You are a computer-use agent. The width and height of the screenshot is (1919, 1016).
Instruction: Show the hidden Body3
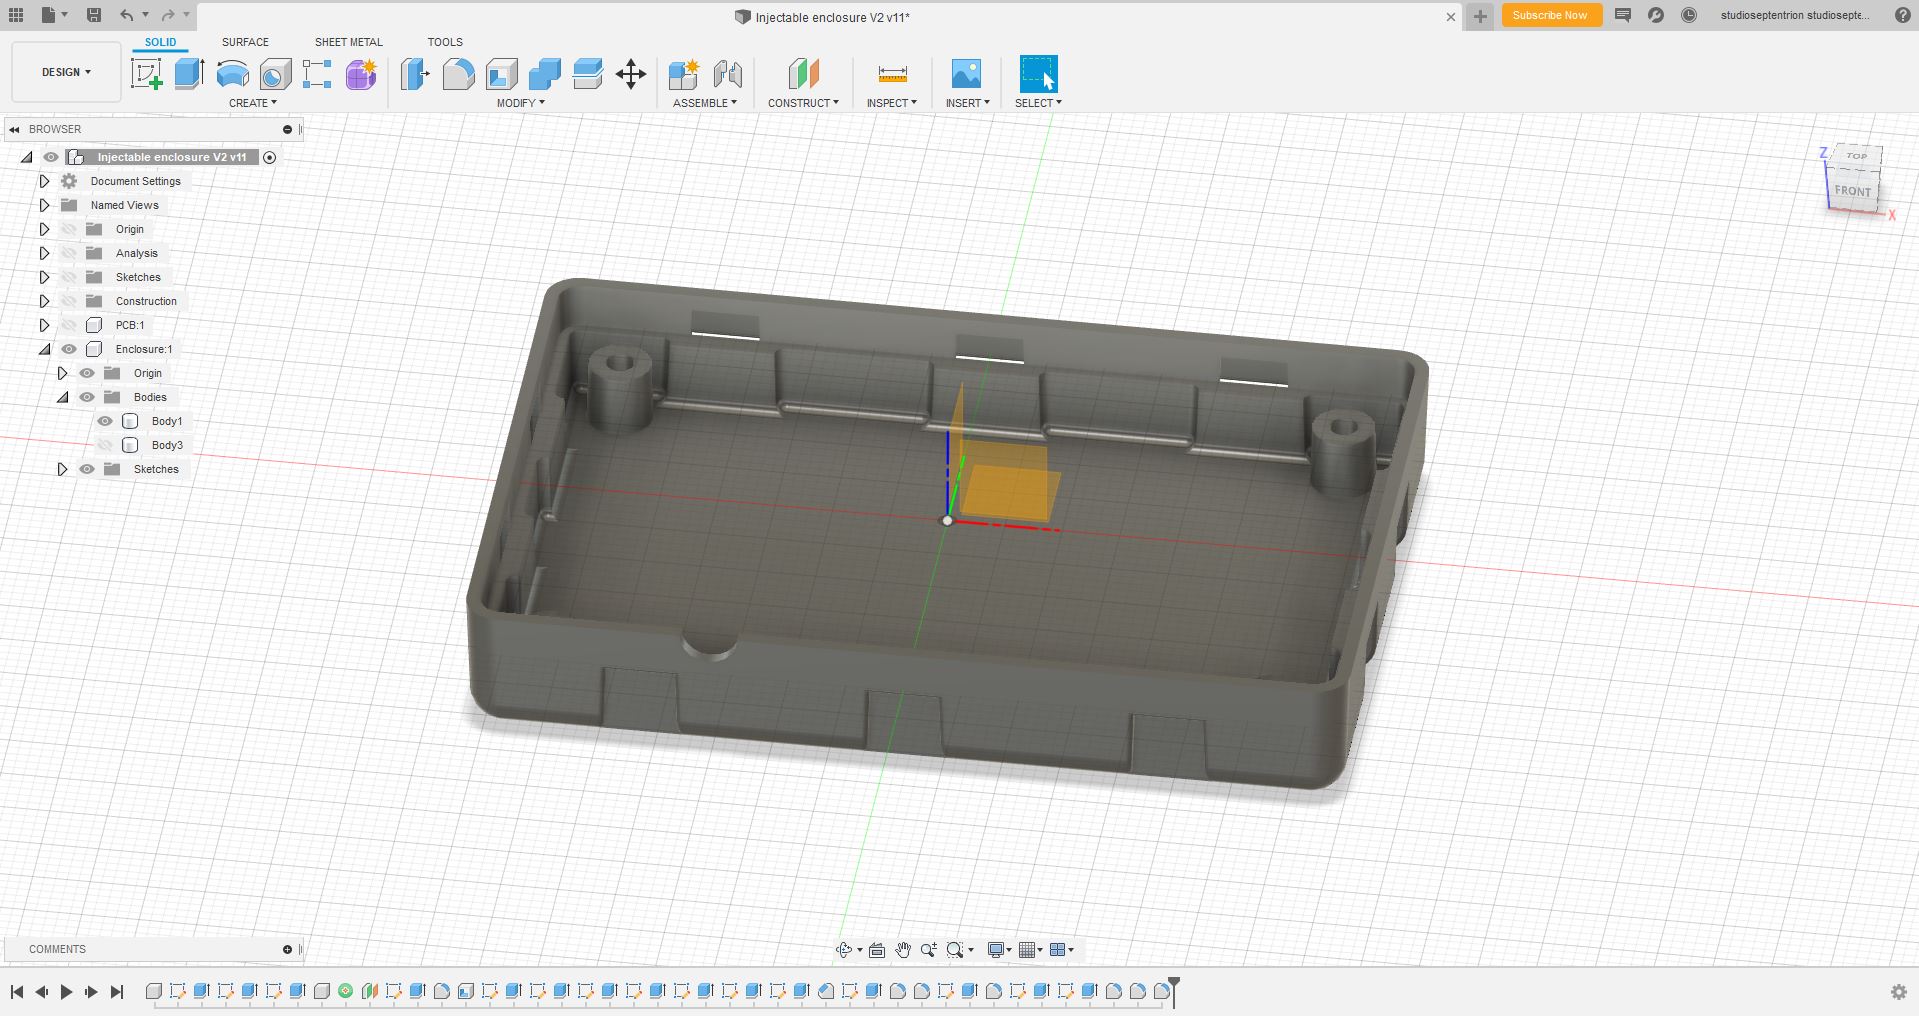tap(105, 445)
